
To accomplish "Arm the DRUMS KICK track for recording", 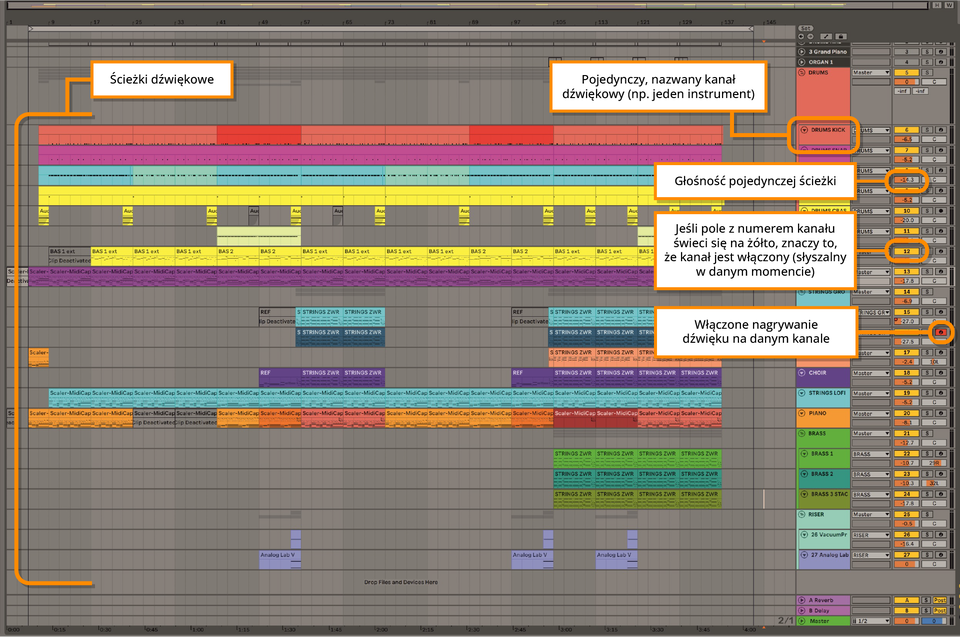I will (941, 130).
